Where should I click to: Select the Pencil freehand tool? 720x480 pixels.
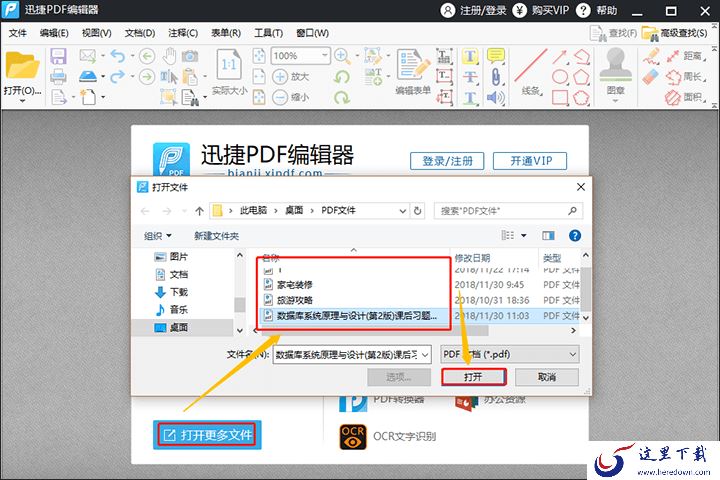point(650,56)
